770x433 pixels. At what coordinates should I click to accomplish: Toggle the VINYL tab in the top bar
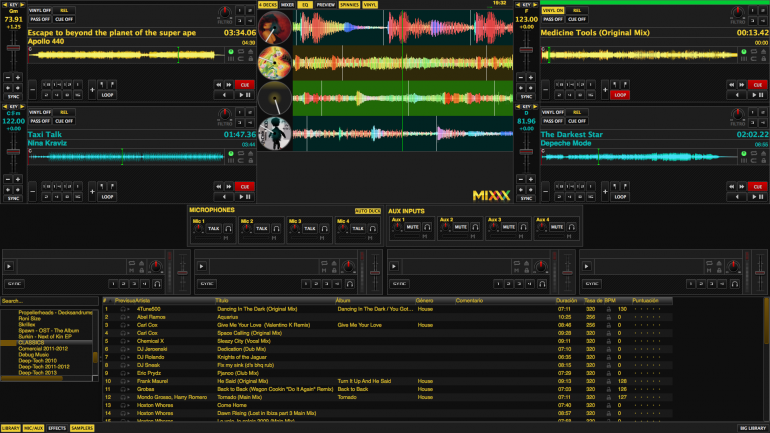[x=370, y=5]
